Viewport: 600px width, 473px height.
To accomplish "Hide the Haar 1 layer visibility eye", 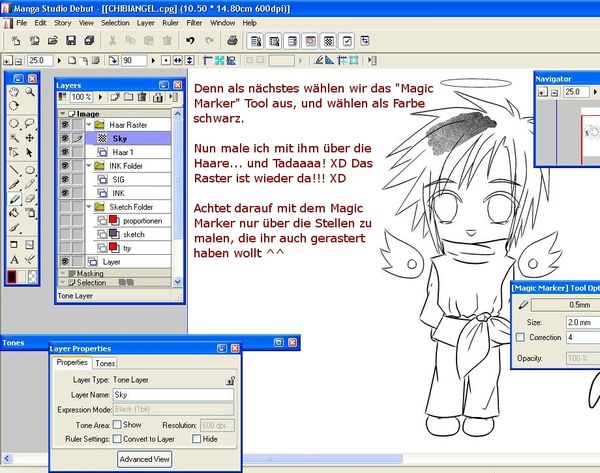I will tap(65, 152).
